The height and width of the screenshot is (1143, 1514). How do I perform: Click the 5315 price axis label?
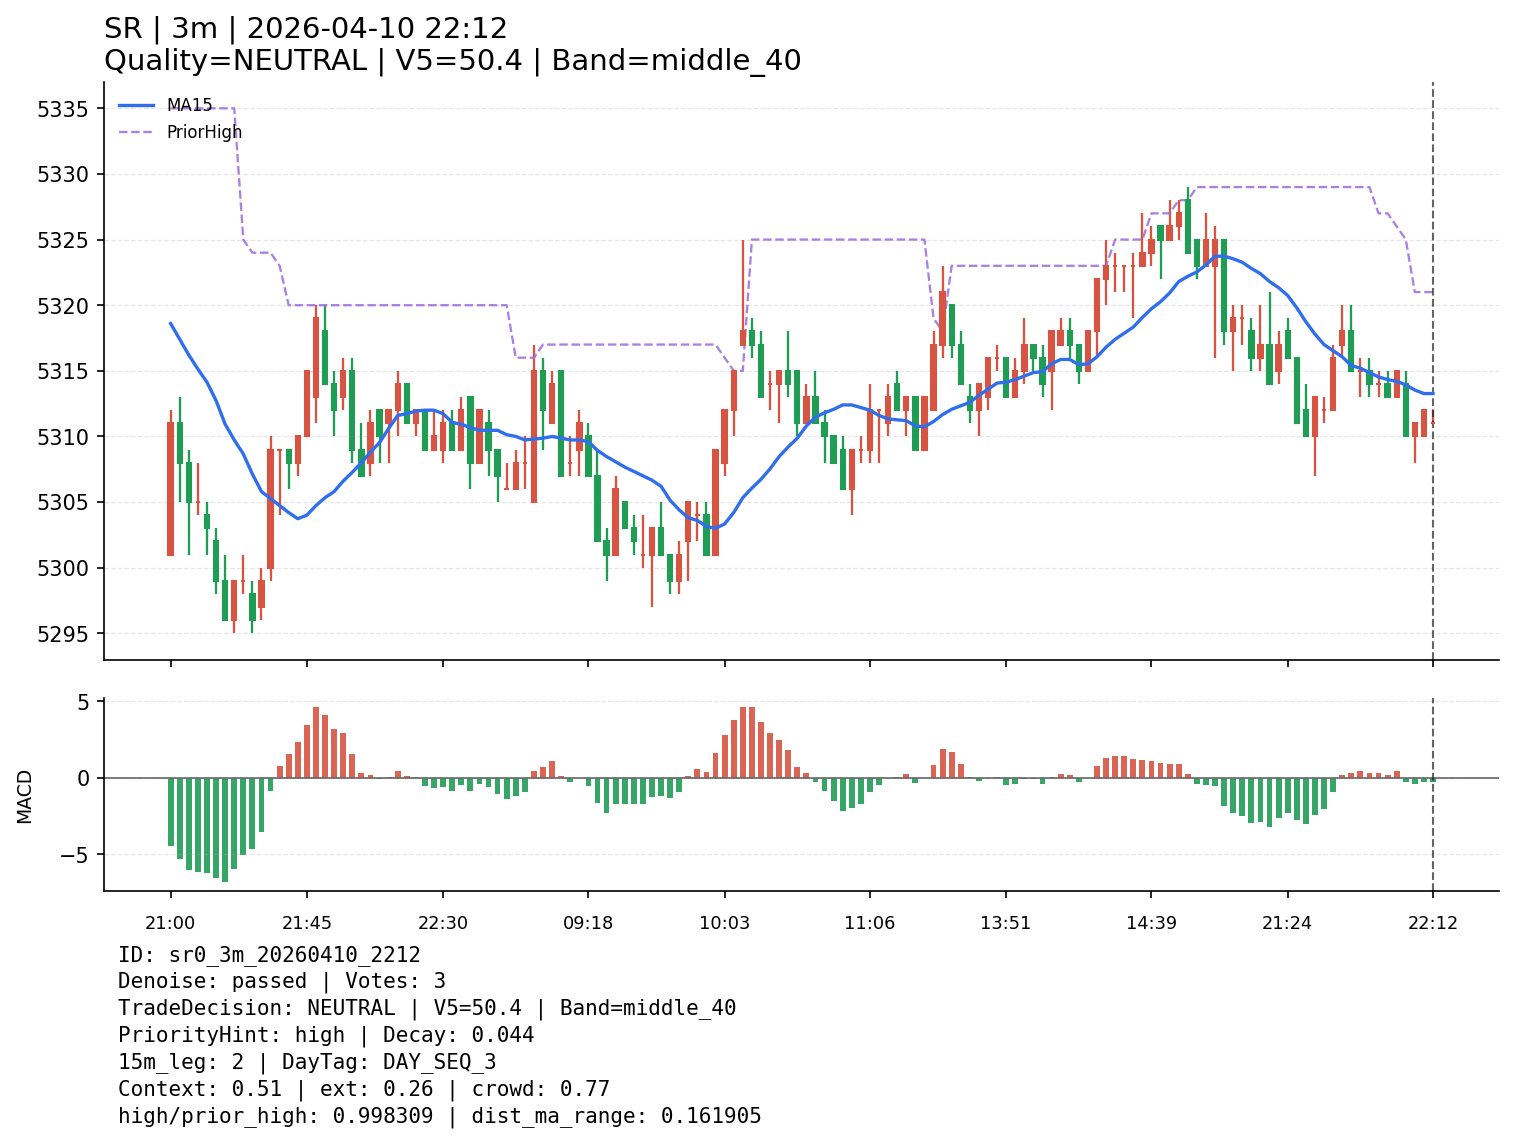tap(63, 372)
